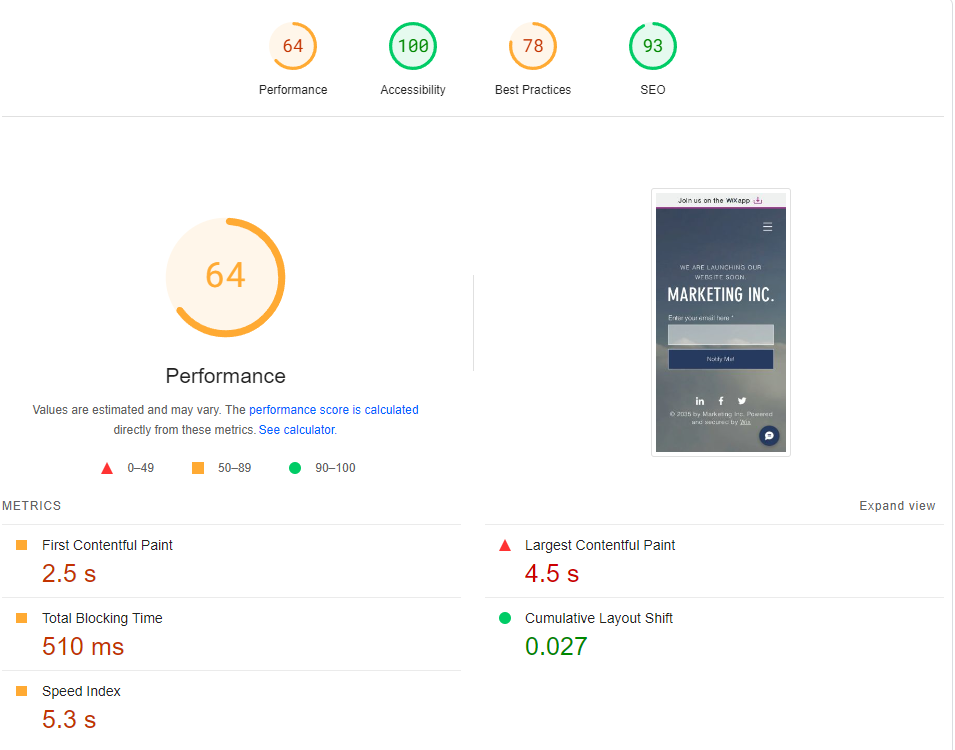Click the green circle beside Cumulative Layout Shift
955x750 pixels.
(x=505, y=618)
